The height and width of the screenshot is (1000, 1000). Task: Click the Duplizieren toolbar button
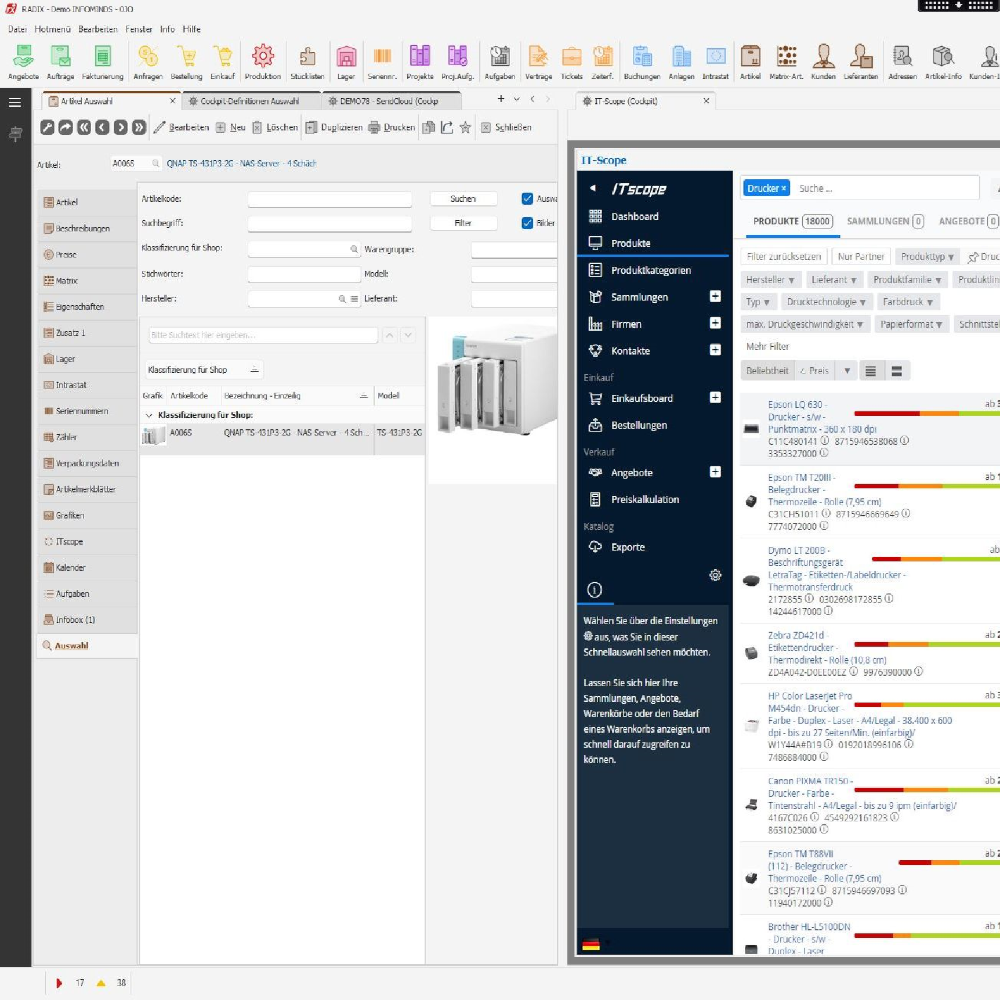click(334, 128)
